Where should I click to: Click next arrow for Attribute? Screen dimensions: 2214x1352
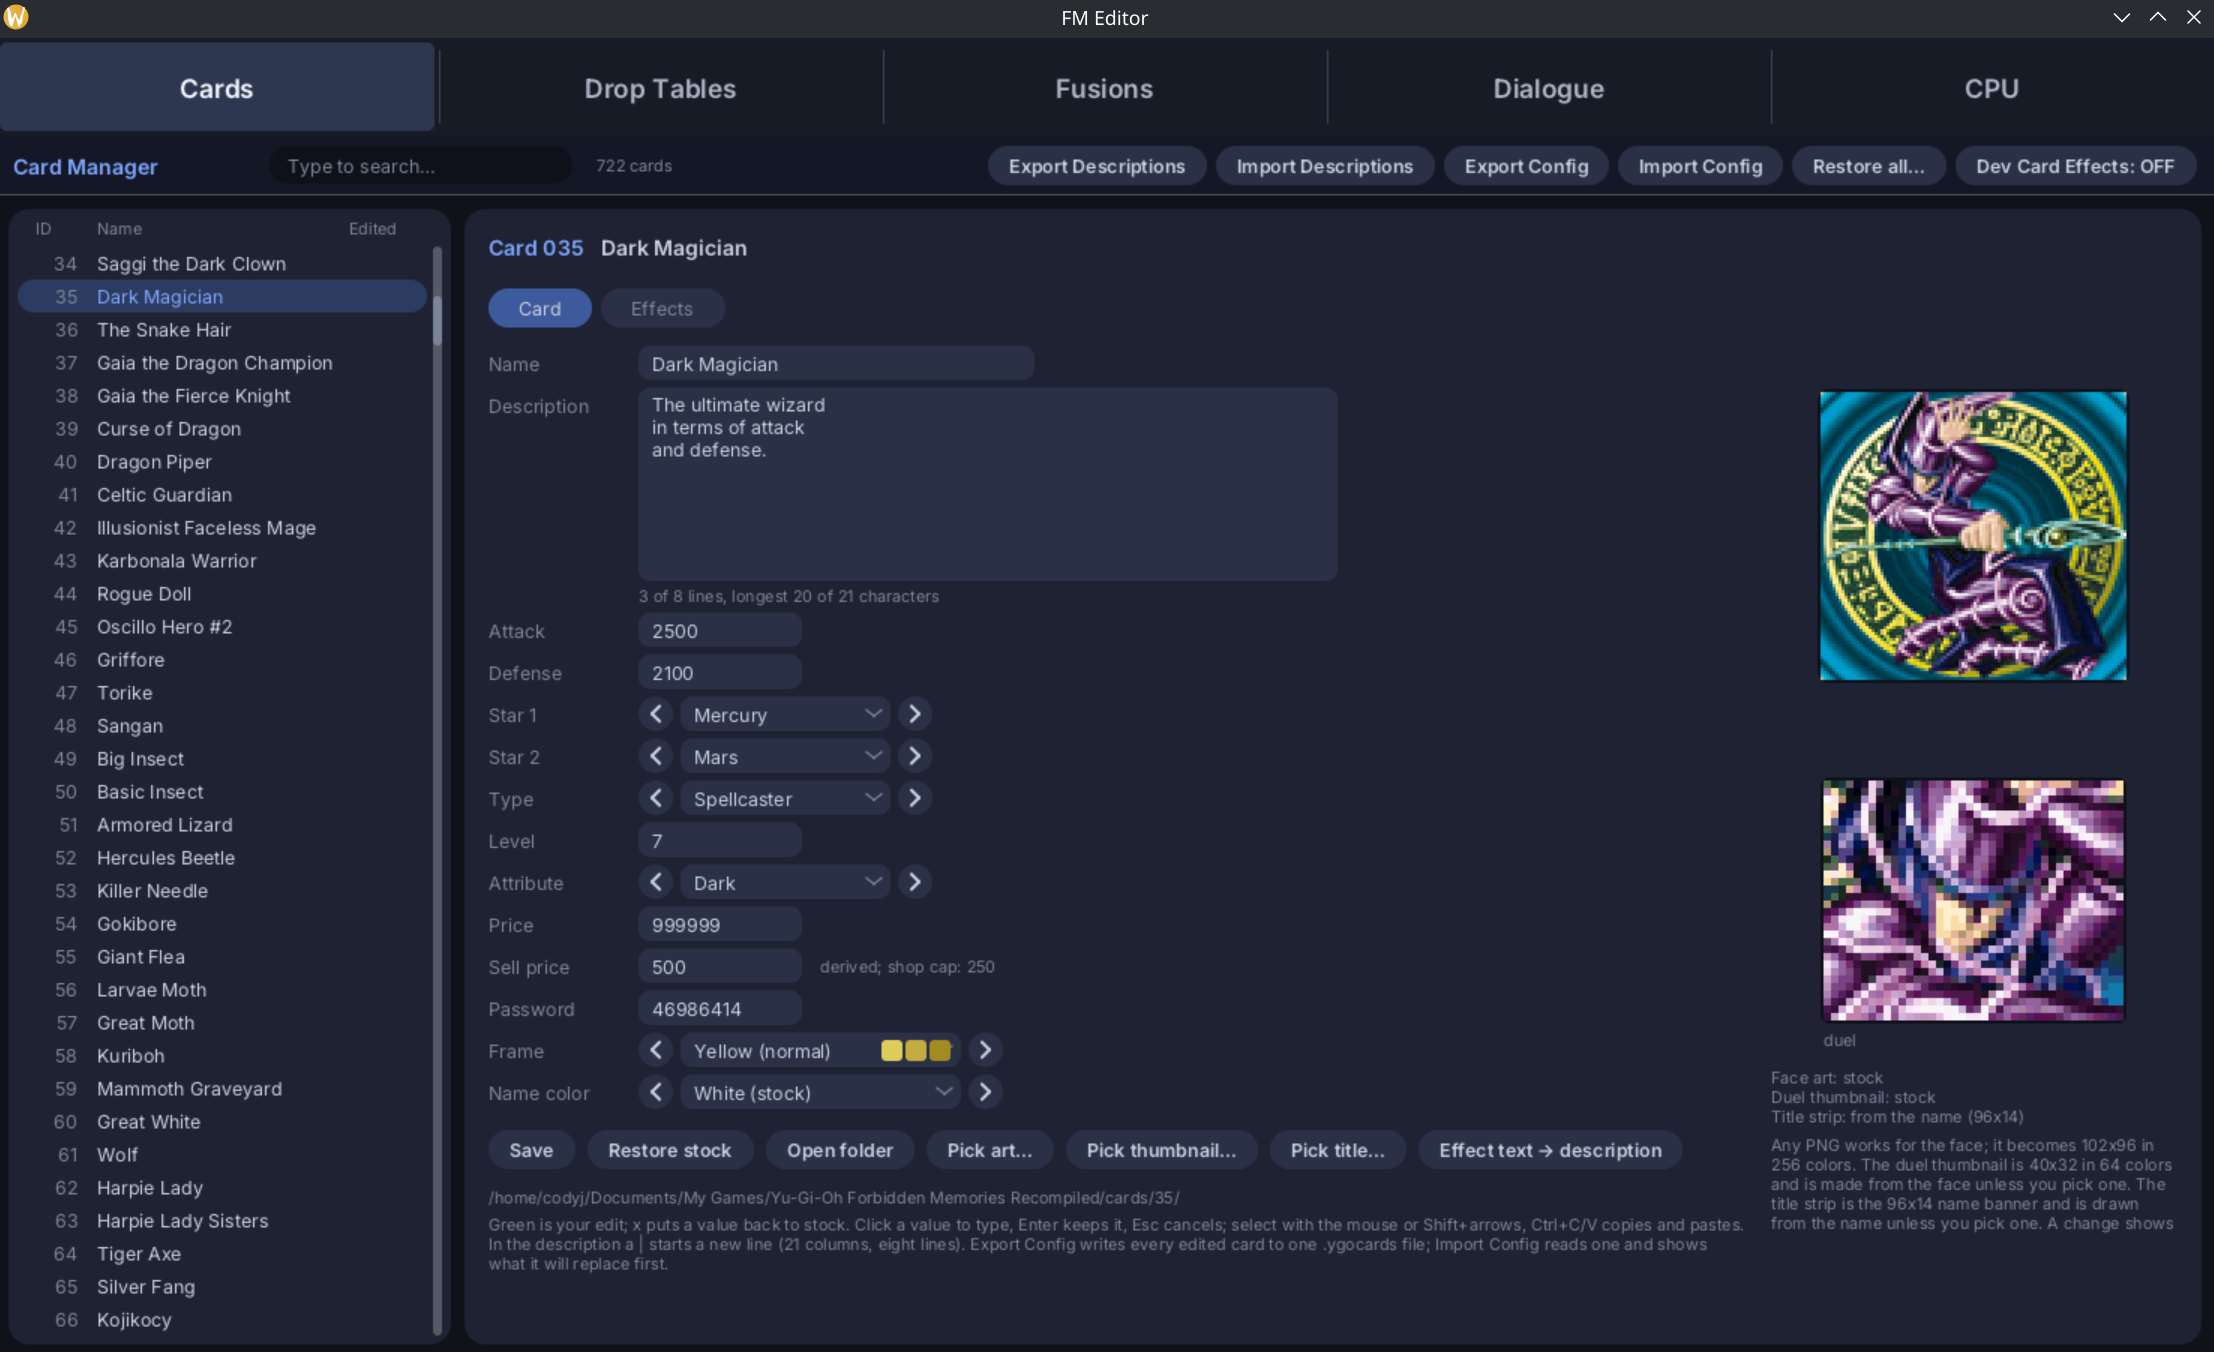point(914,882)
